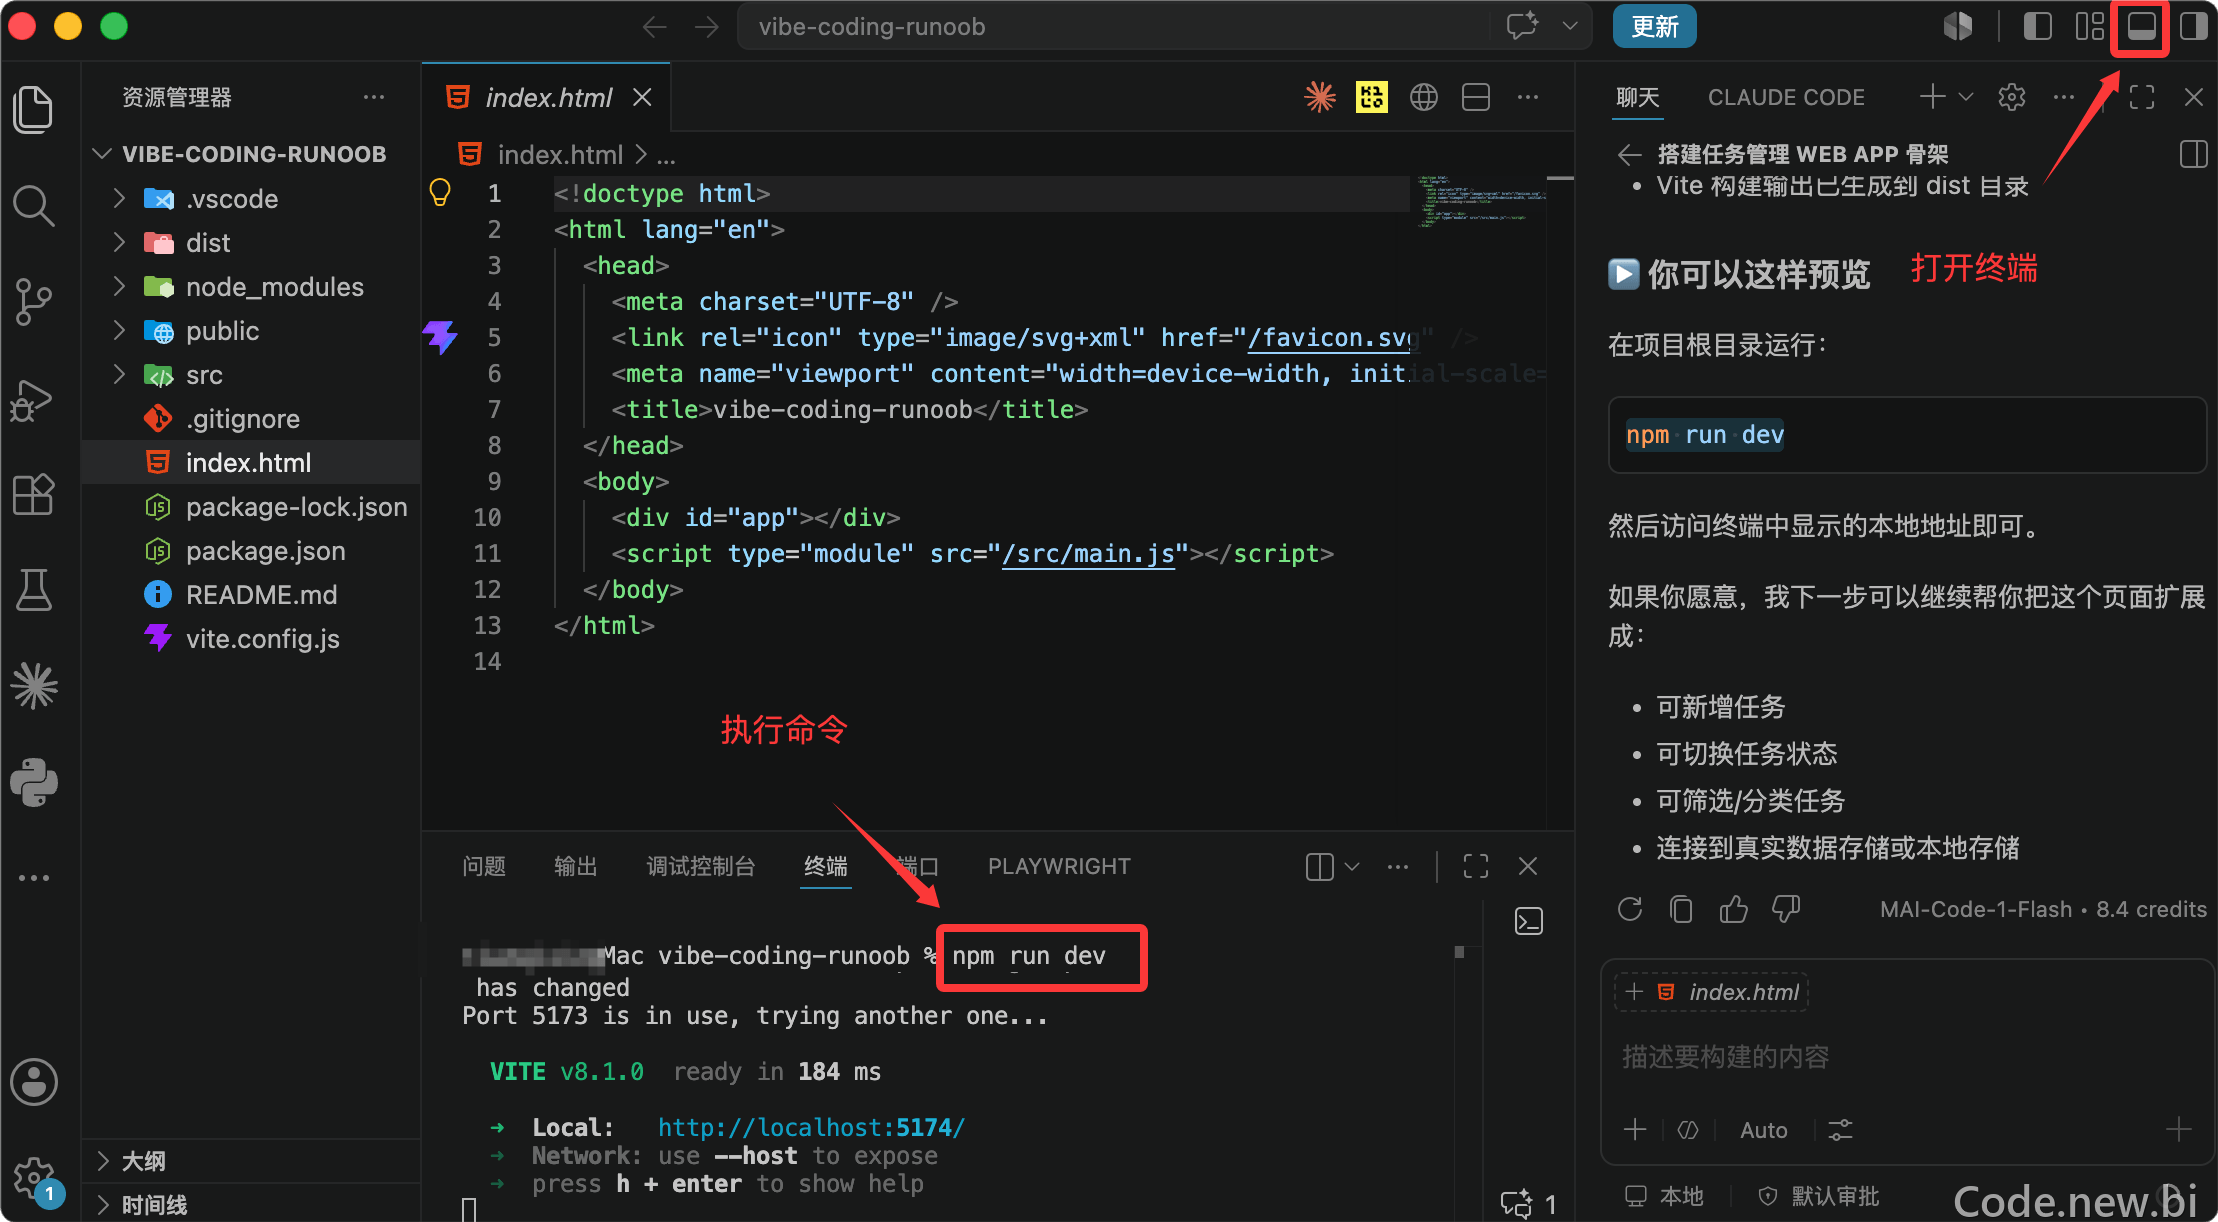
Task: Open the Extensions view
Action: point(34,494)
